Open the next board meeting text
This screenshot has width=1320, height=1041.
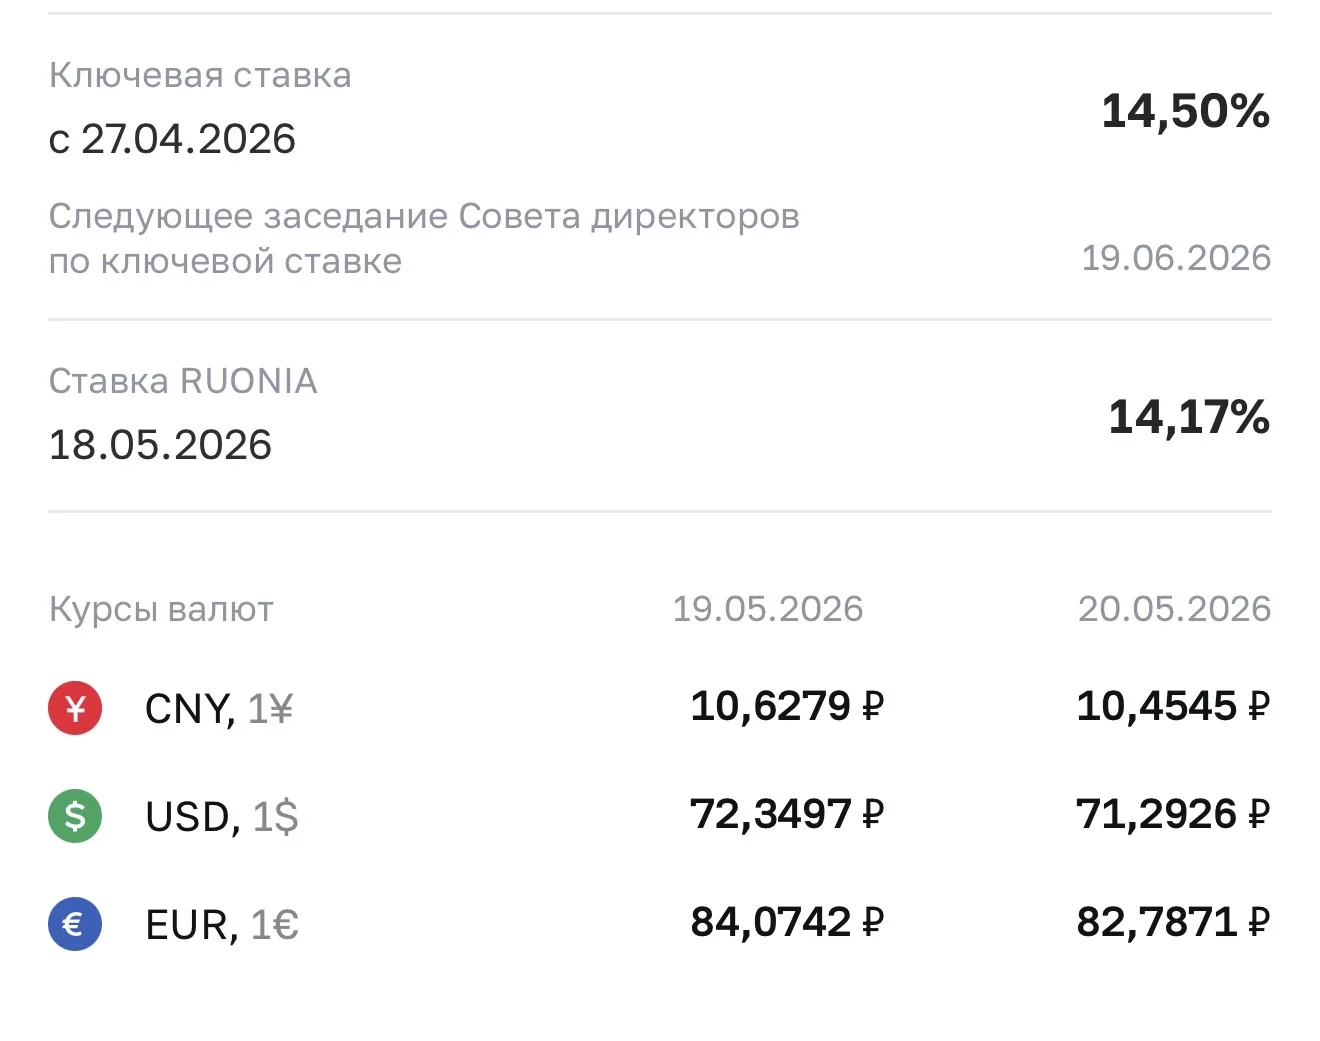coord(424,238)
